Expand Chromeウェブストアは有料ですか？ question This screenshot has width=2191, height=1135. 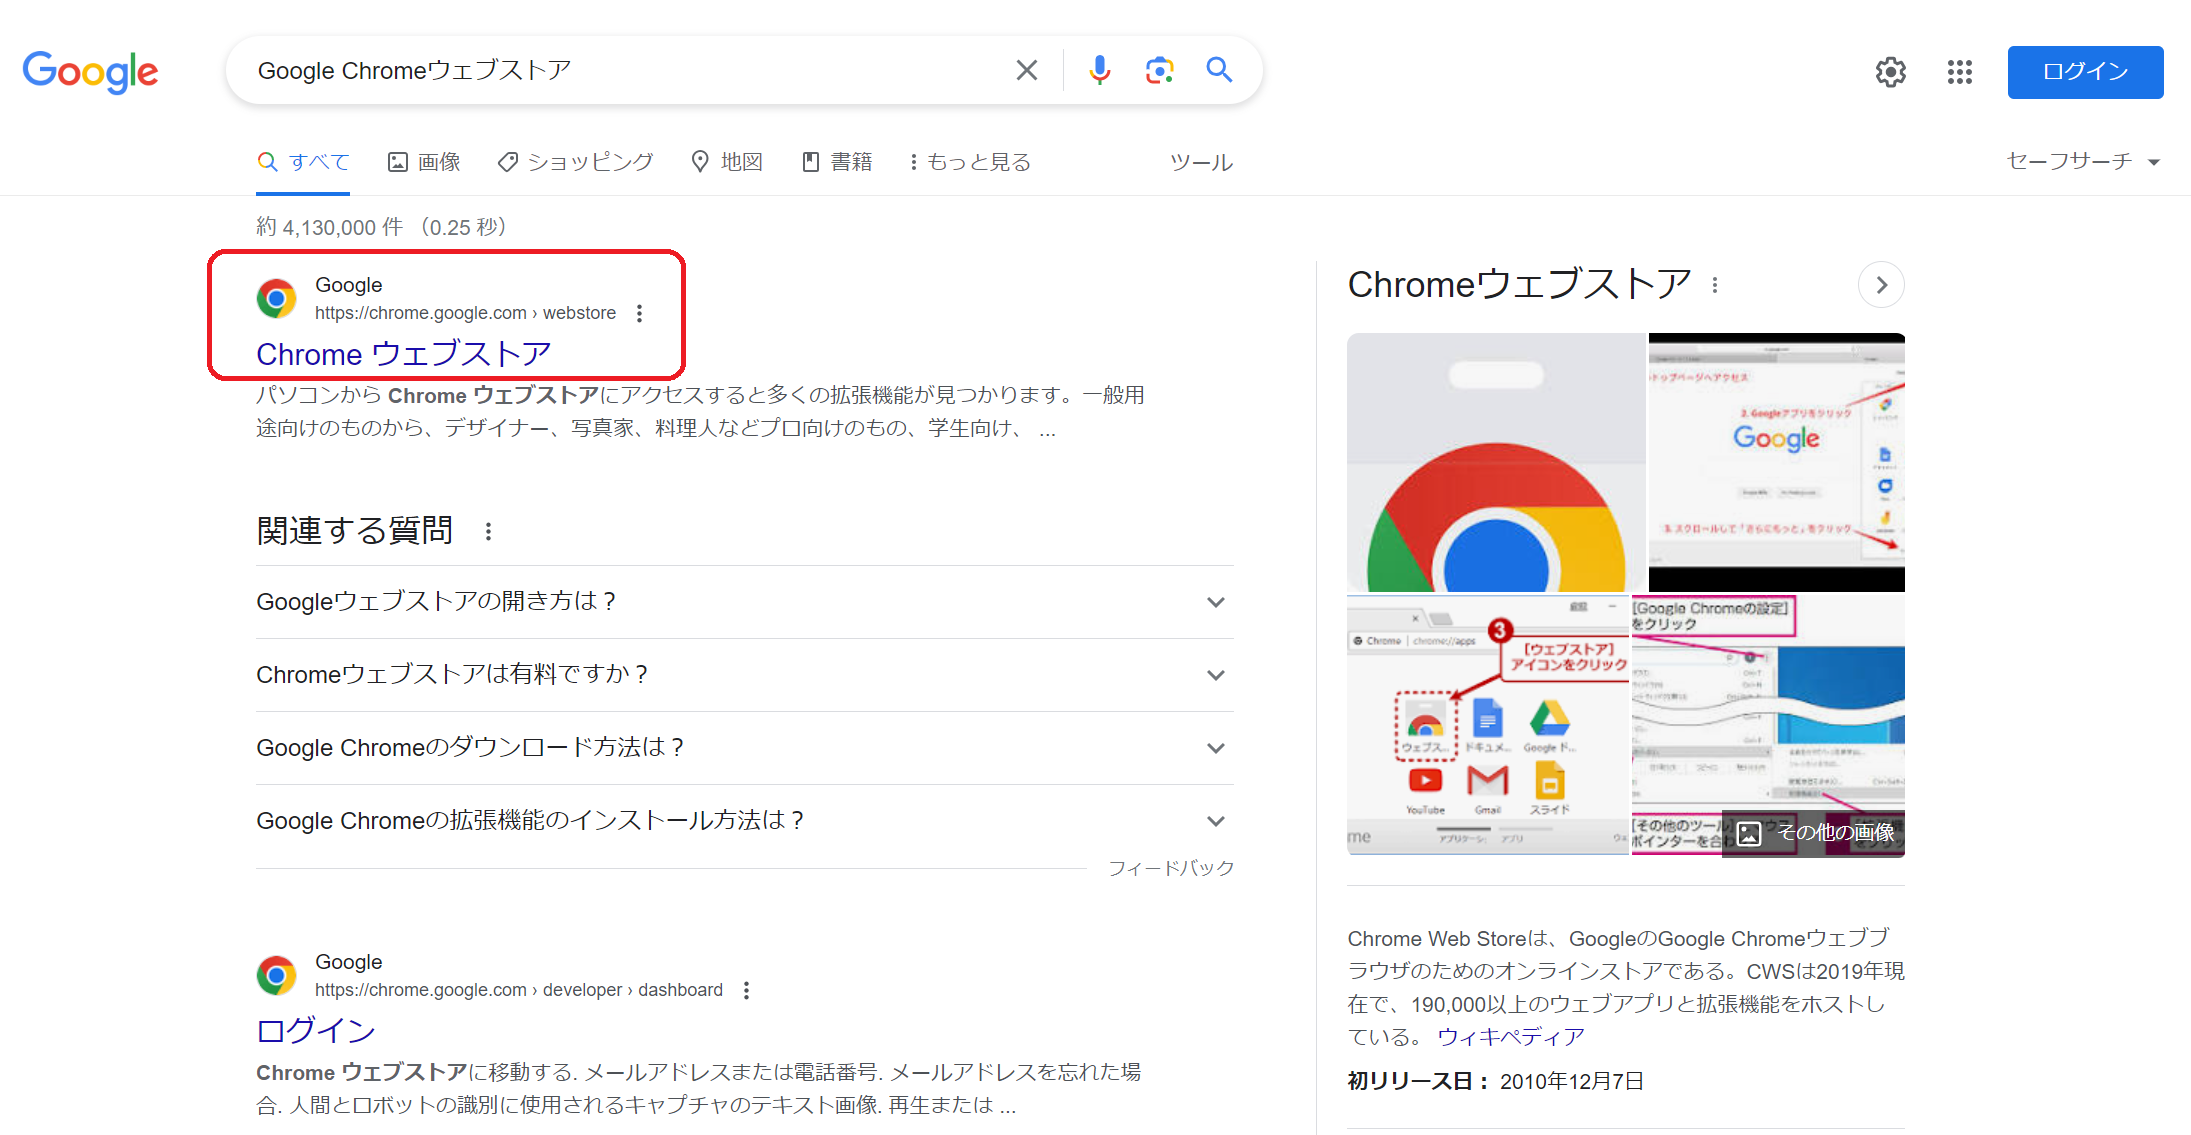coord(744,674)
